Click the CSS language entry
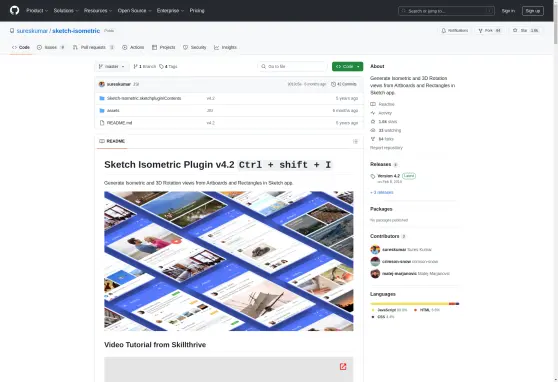The width and height of the screenshot is (558, 382). point(383,317)
